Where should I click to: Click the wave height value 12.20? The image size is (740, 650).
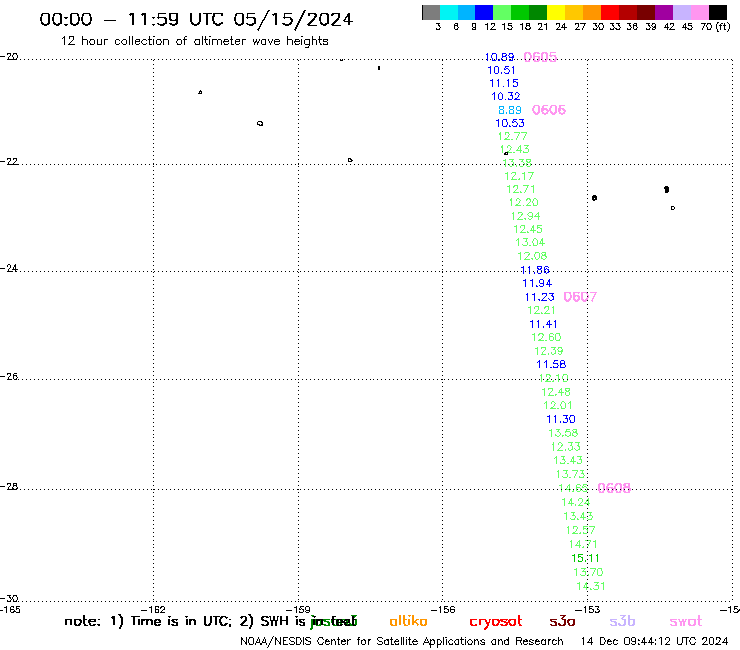click(524, 203)
